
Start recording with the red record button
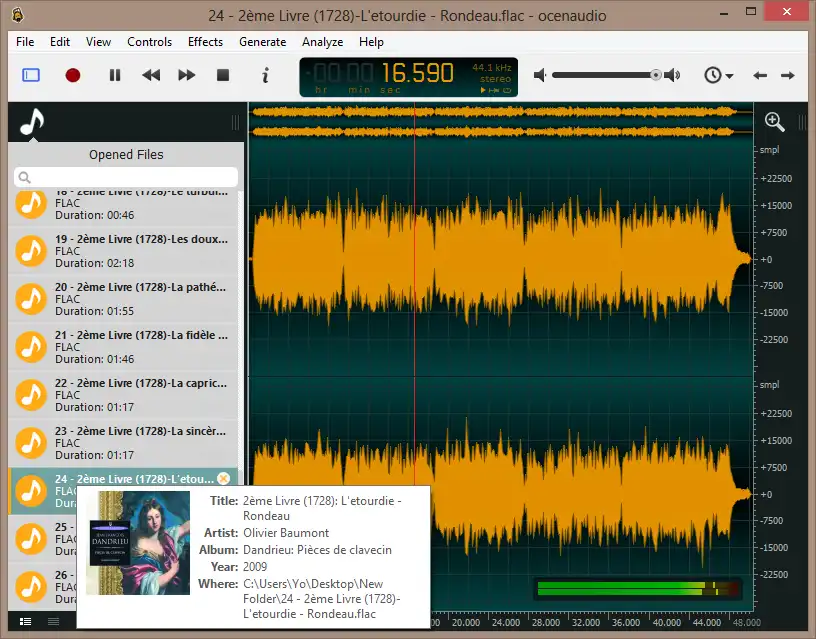(72, 74)
